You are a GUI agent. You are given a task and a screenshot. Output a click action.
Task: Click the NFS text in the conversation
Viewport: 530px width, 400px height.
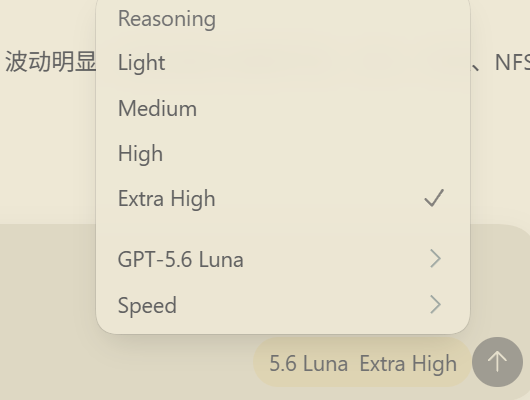512,63
